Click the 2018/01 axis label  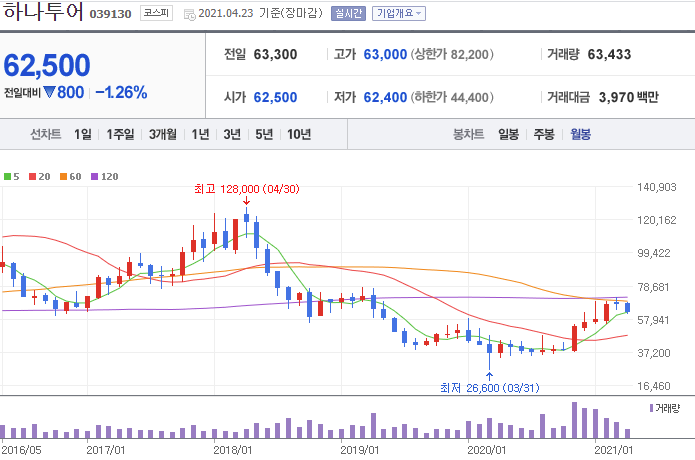tap(233, 450)
